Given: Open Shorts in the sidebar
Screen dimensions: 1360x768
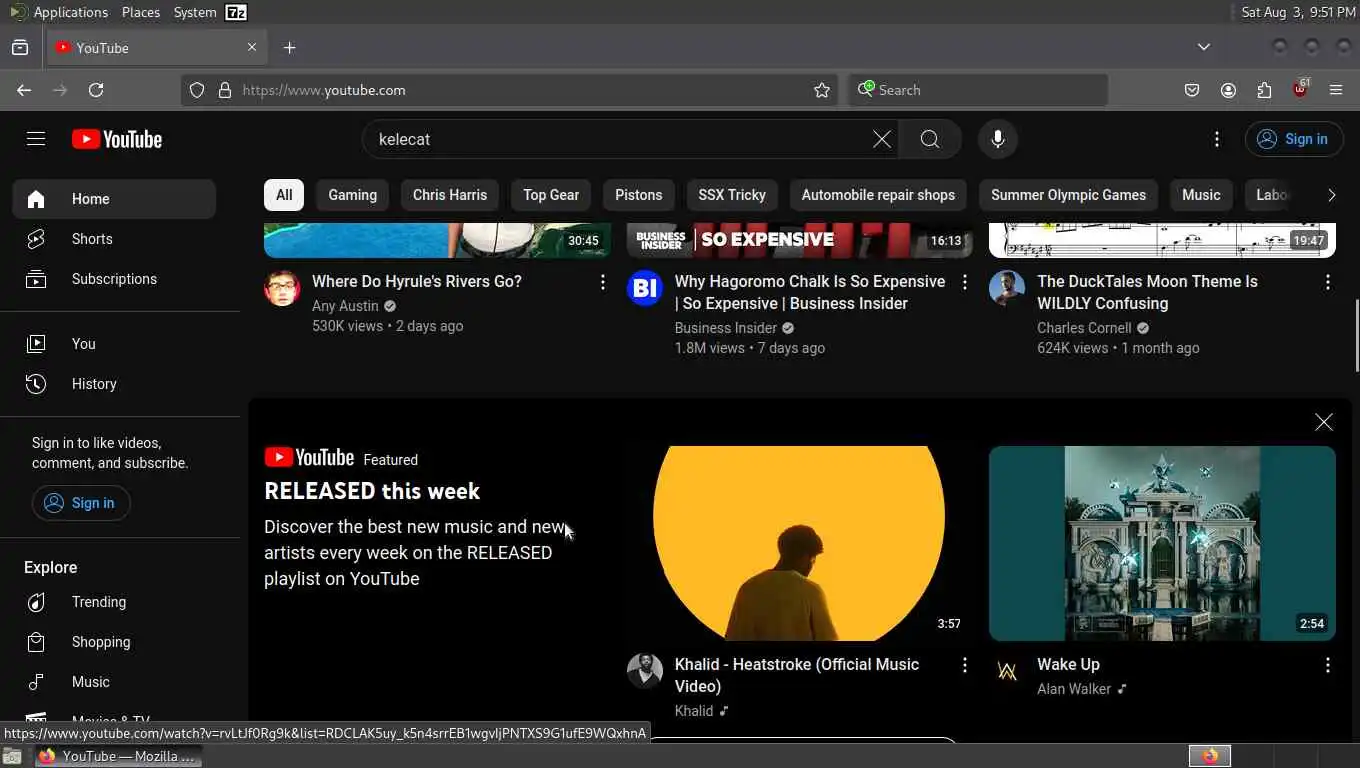Looking at the screenshot, I should click(x=114, y=239).
